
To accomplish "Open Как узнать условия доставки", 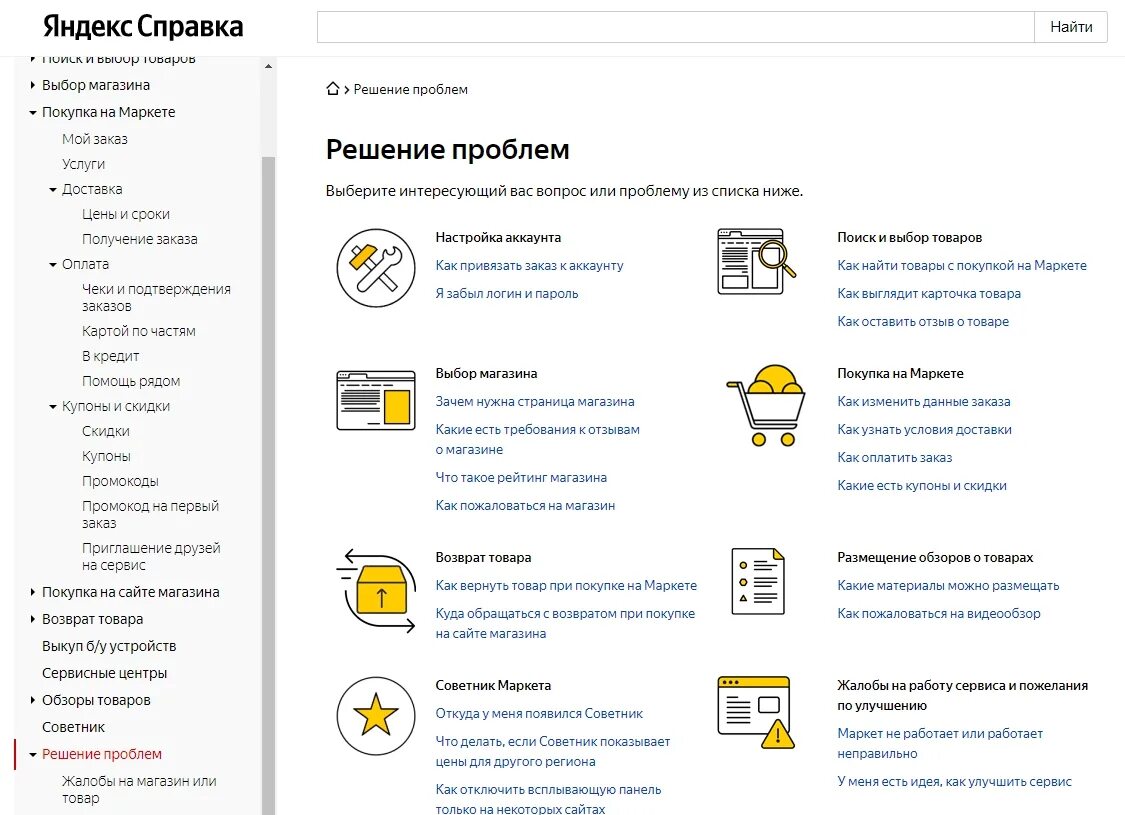I will 924,429.
